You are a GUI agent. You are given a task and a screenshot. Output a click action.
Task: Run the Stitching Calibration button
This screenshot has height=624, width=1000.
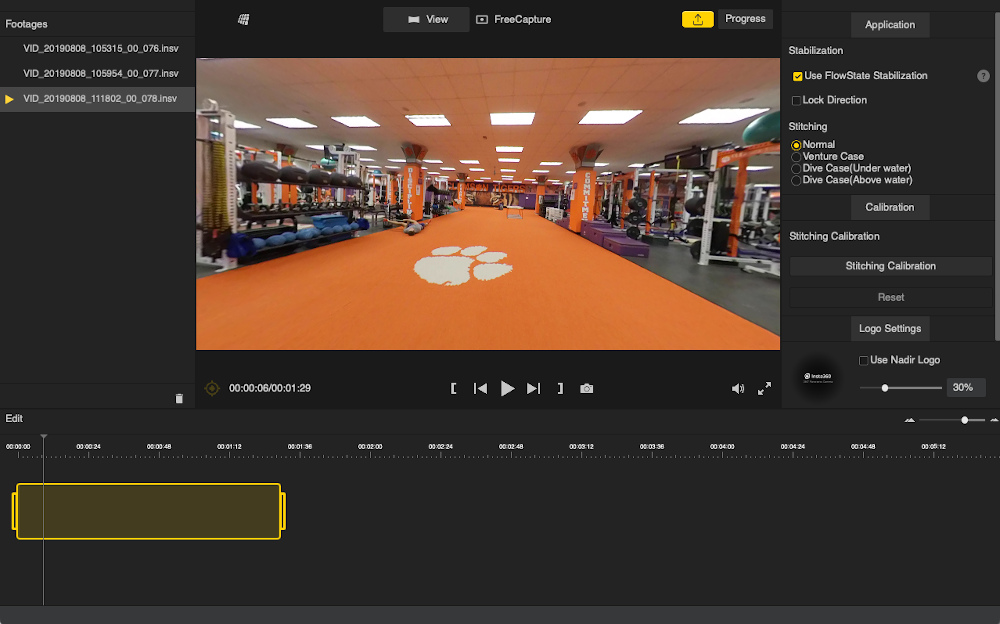890,266
